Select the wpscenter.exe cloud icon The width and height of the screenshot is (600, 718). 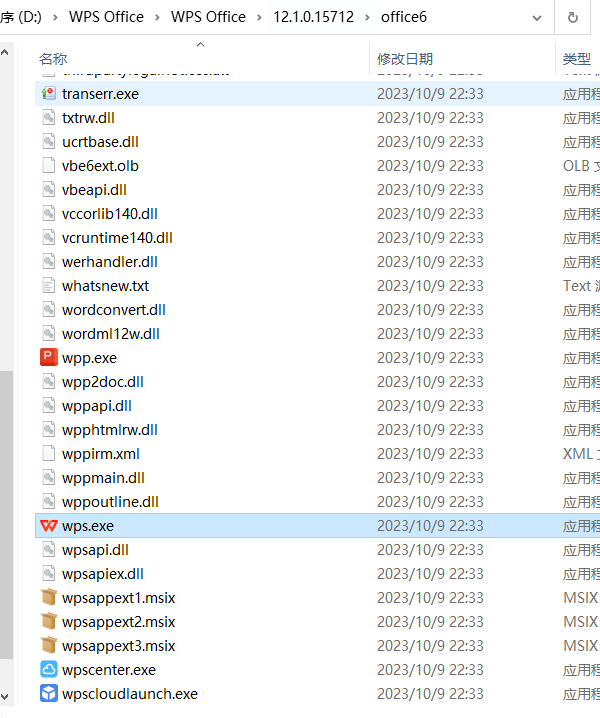click(x=49, y=669)
